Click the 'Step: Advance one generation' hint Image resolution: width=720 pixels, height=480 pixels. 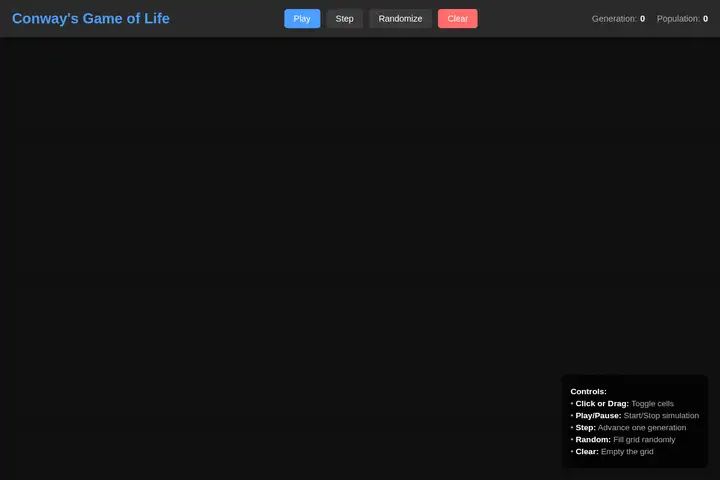click(x=628, y=428)
